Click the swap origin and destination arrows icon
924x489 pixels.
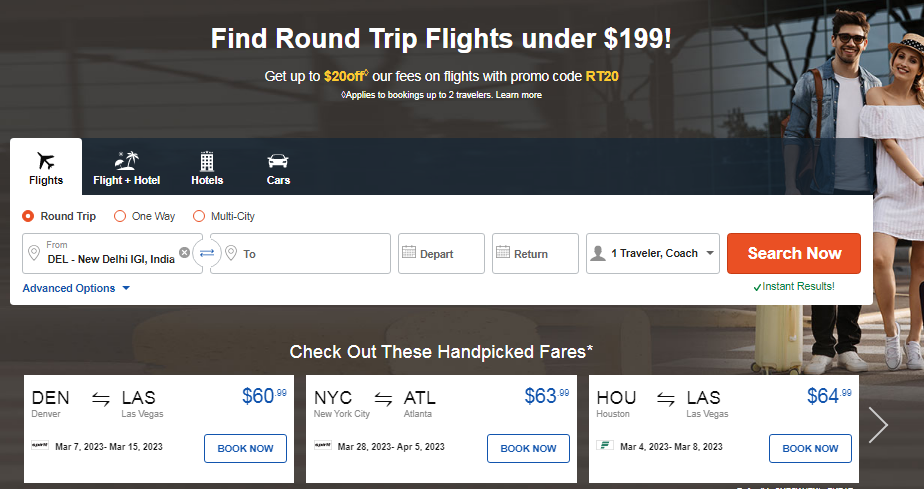click(x=206, y=253)
